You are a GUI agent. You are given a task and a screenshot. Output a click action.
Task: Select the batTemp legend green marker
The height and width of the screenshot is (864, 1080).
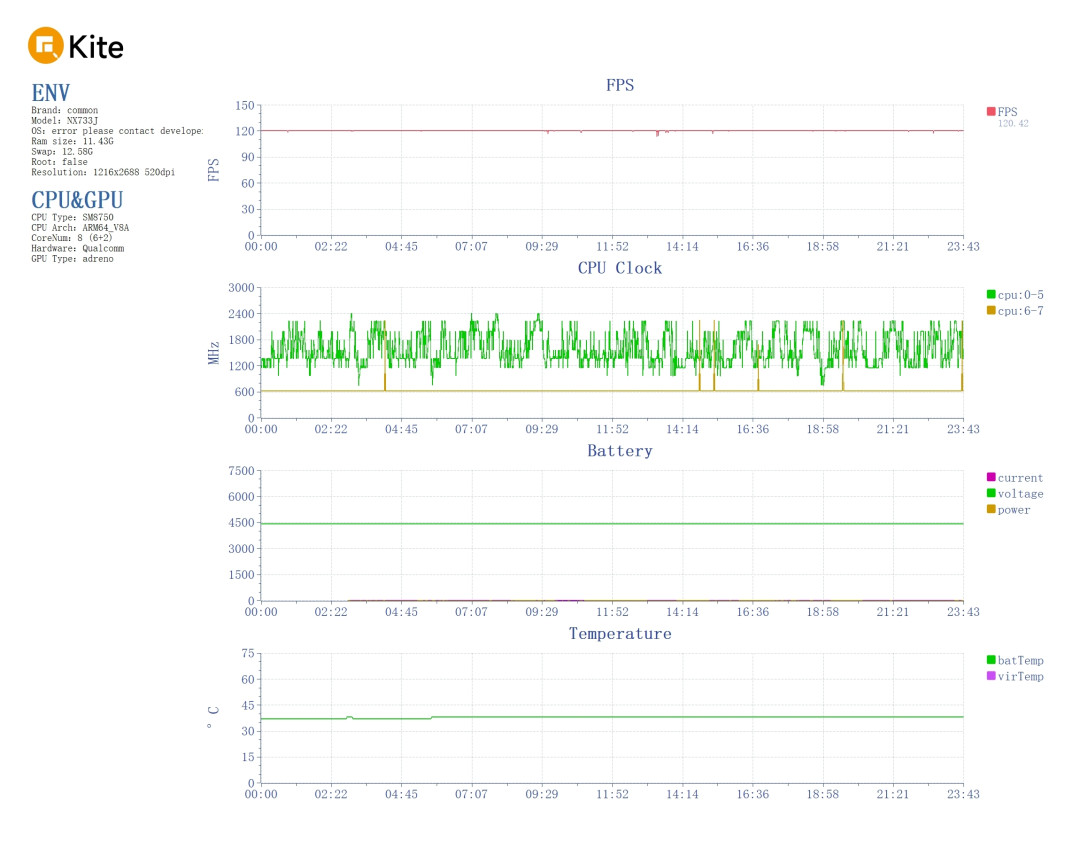pyautogui.click(x=990, y=660)
